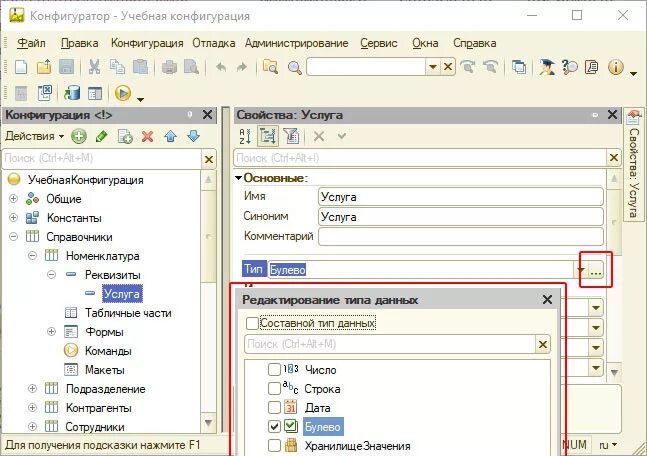Open the Отладка menu
This screenshot has height=456, width=647.
pyautogui.click(x=214, y=43)
